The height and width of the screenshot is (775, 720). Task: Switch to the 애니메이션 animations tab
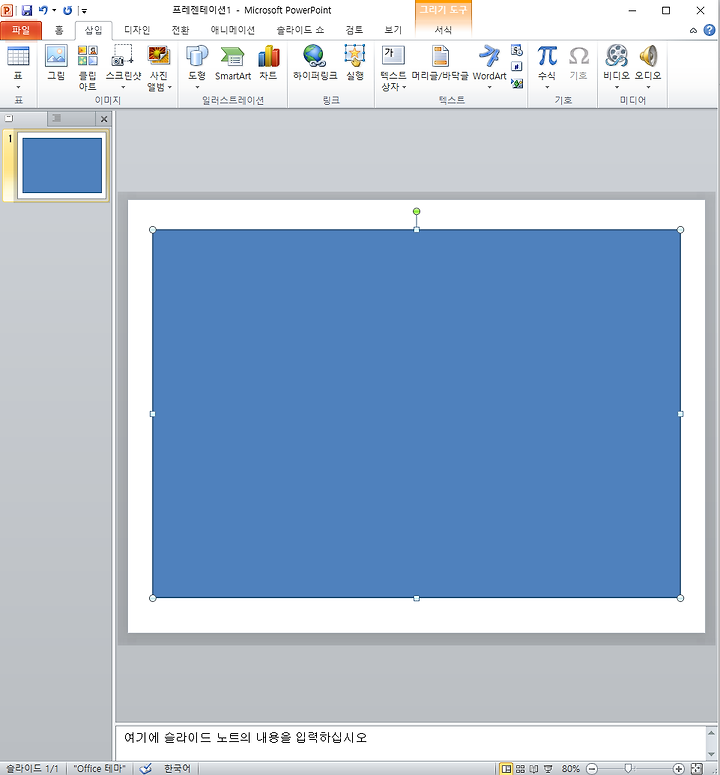coord(233,30)
